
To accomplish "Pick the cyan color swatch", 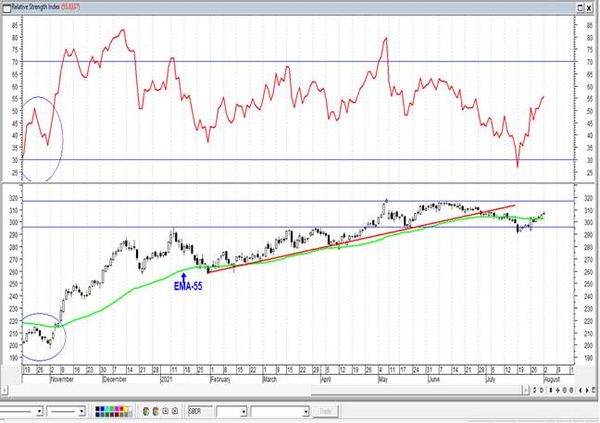I will [x=107, y=409].
